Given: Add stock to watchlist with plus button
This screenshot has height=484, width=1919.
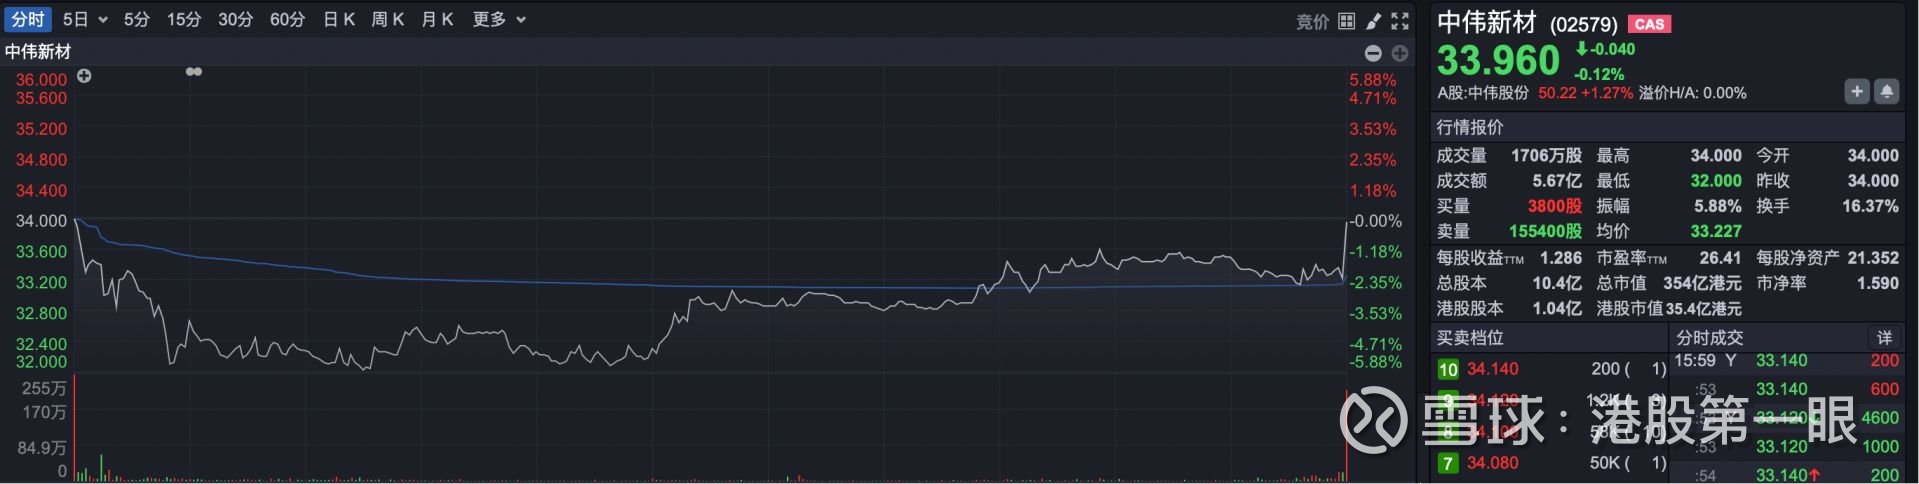Looking at the screenshot, I should [x=1857, y=92].
